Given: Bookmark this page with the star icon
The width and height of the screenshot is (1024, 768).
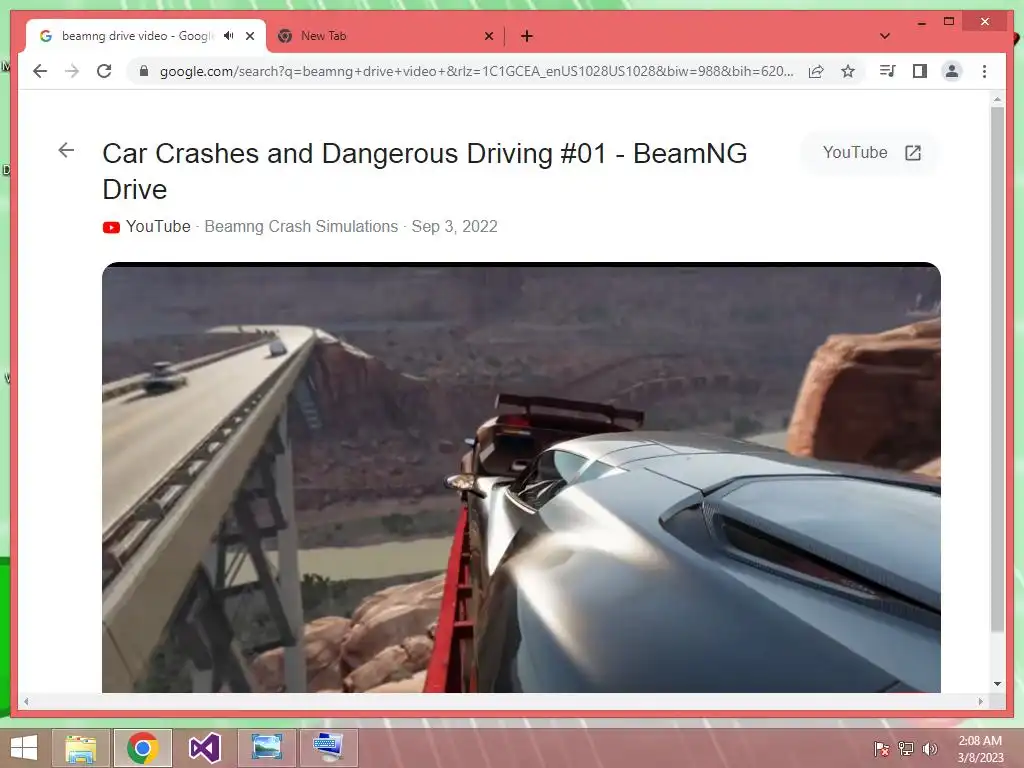Looking at the screenshot, I should (848, 71).
